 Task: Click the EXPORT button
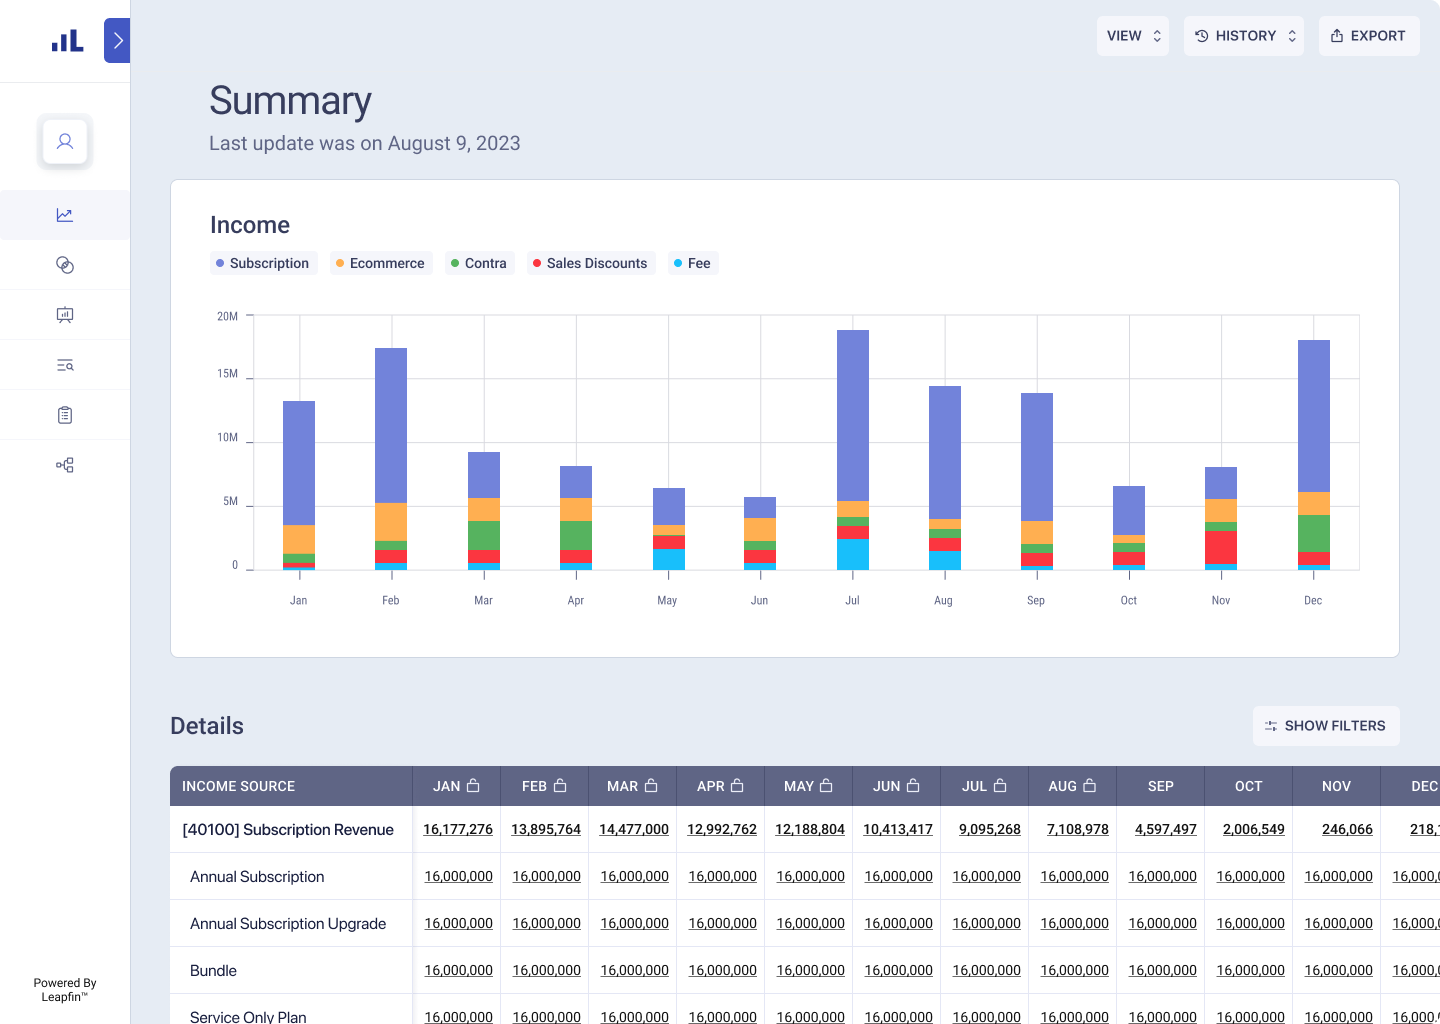click(x=1368, y=35)
